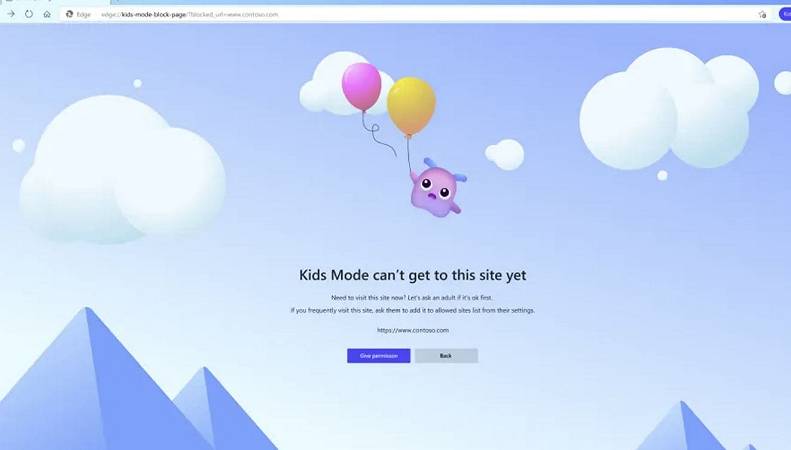Click the 'Edge' label beside the logo

[84, 15]
